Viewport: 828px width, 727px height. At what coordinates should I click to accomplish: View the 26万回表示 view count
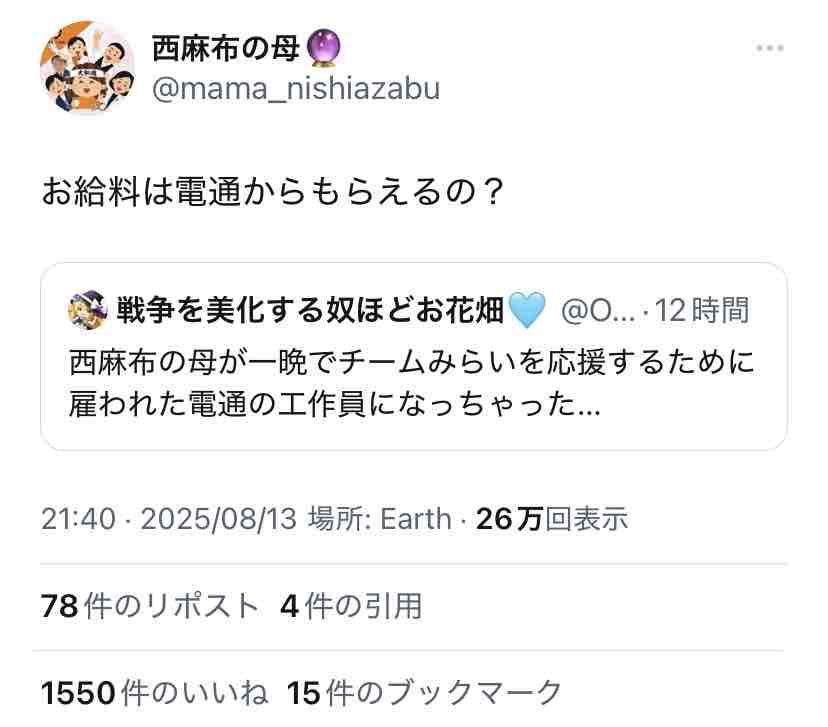click(551, 518)
